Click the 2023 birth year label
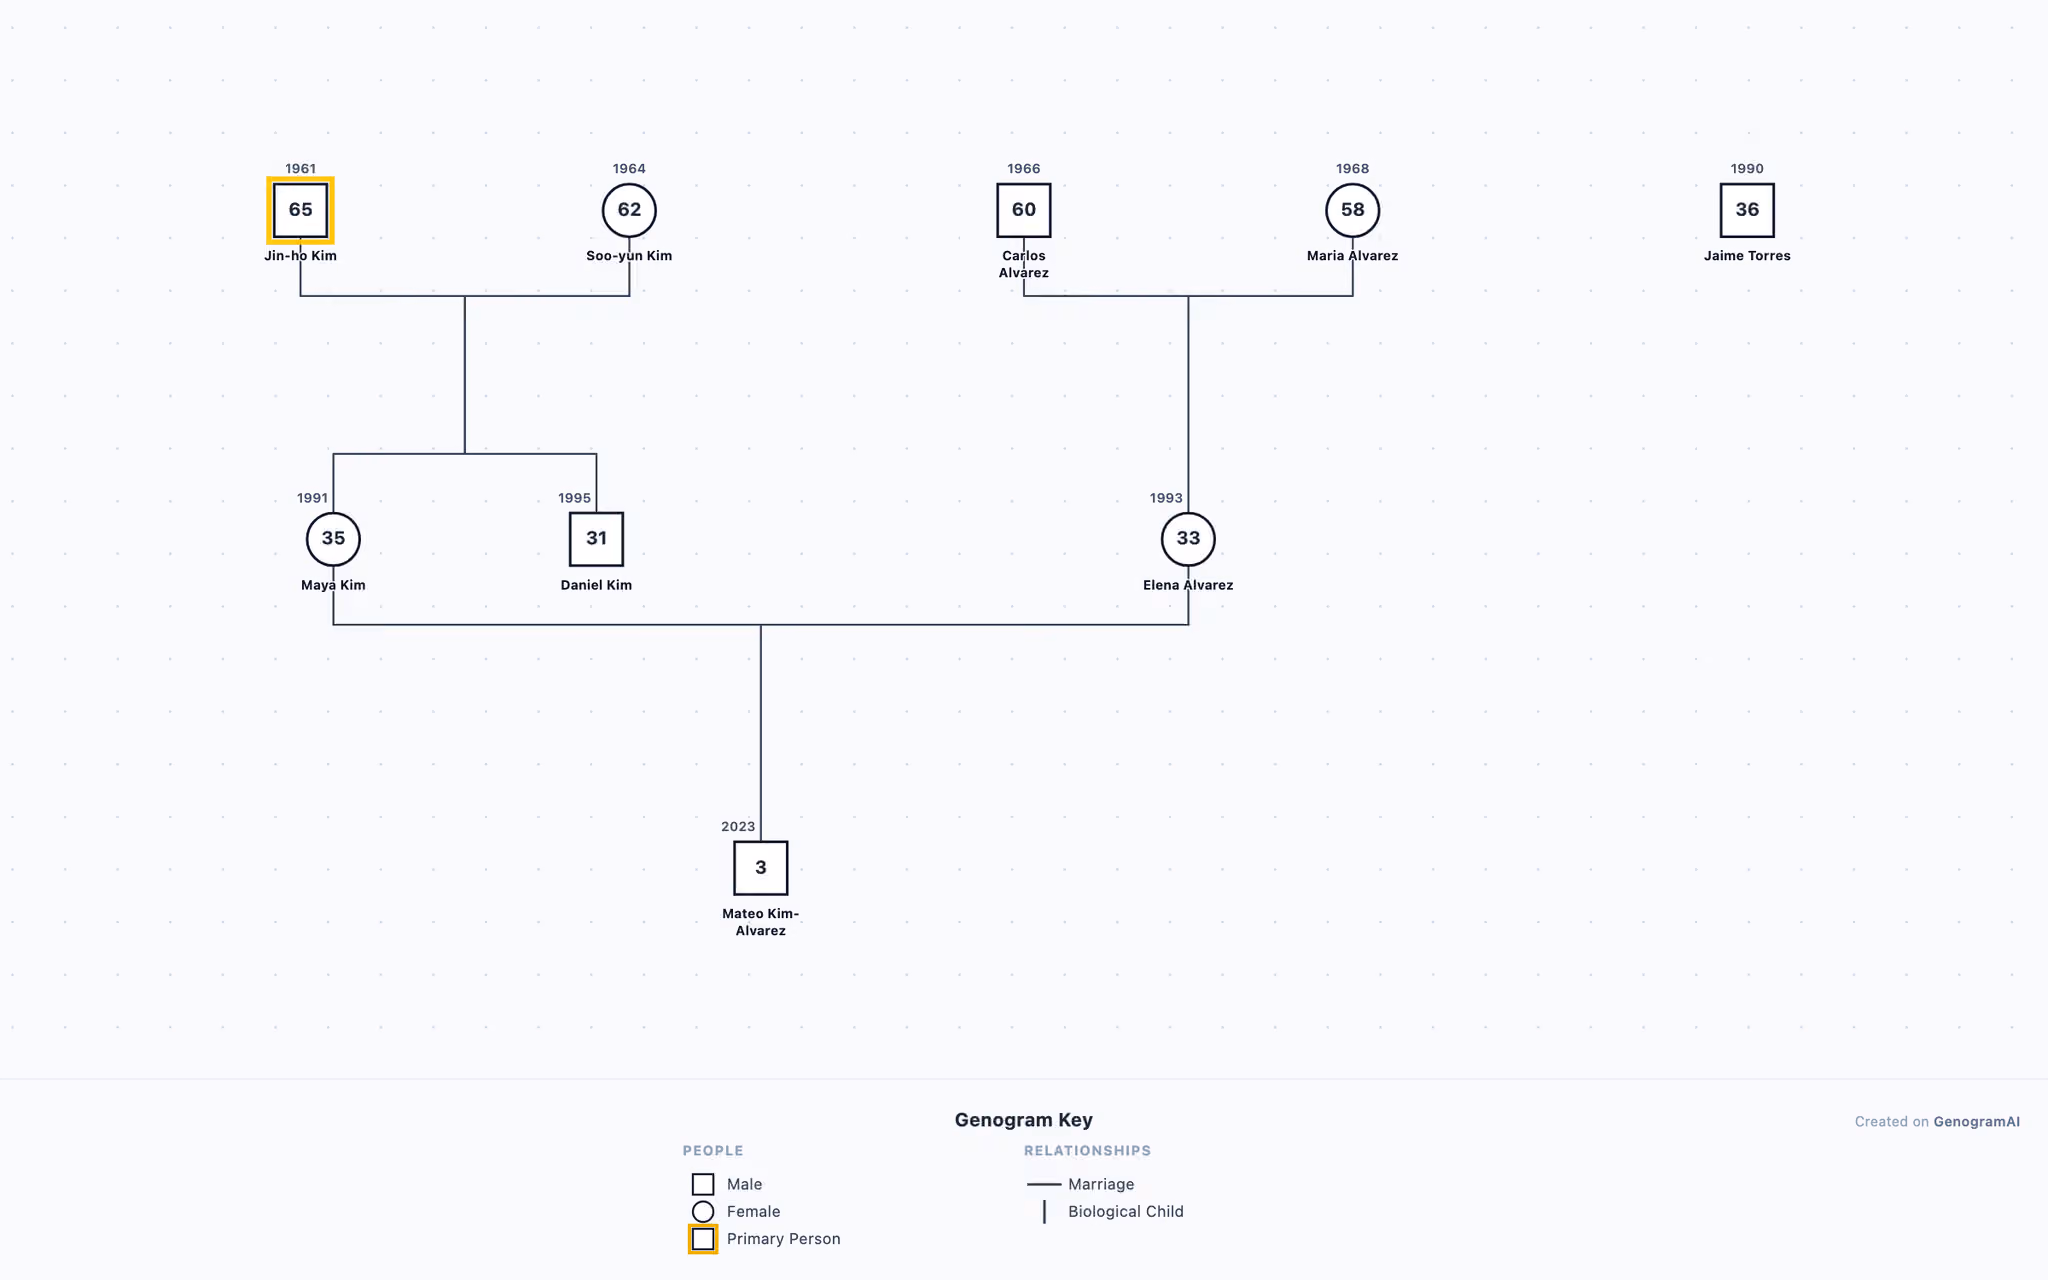Screen dimensions: 2048x1280 [x=738, y=827]
